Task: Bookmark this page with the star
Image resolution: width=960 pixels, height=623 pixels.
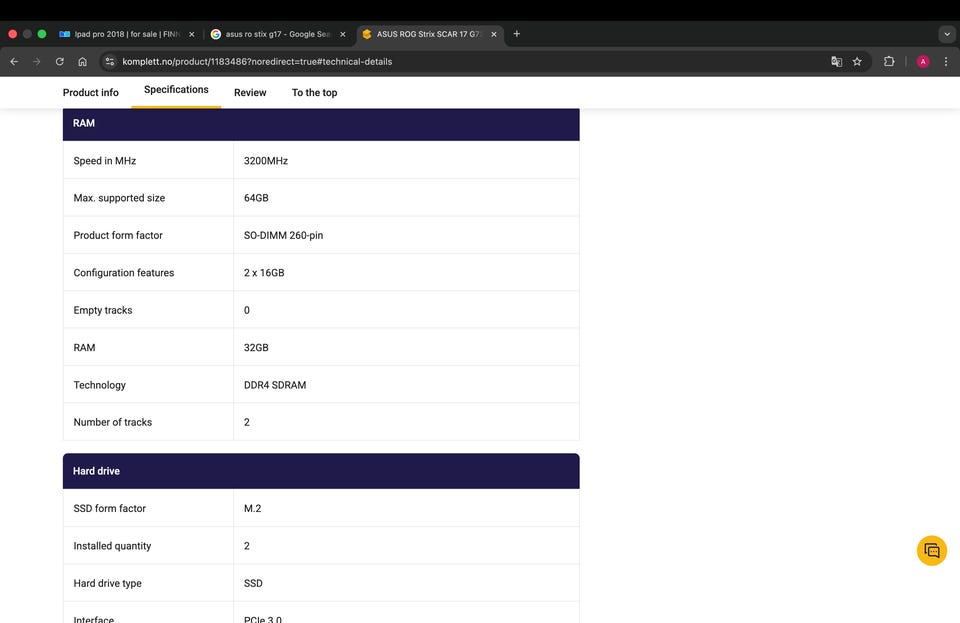Action: coord(857,61)
